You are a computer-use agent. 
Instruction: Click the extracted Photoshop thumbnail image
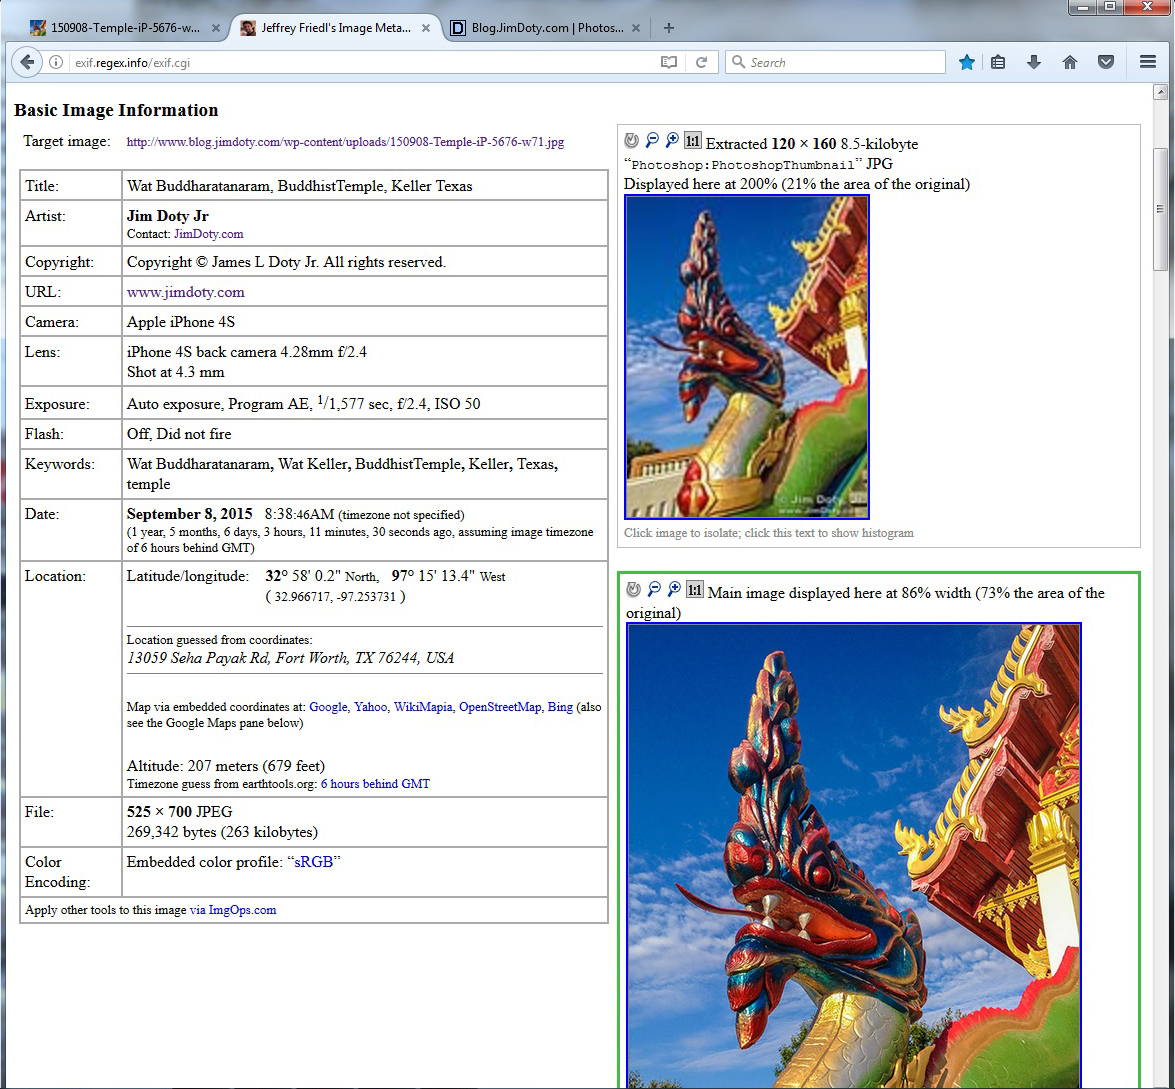pos(747,357)
